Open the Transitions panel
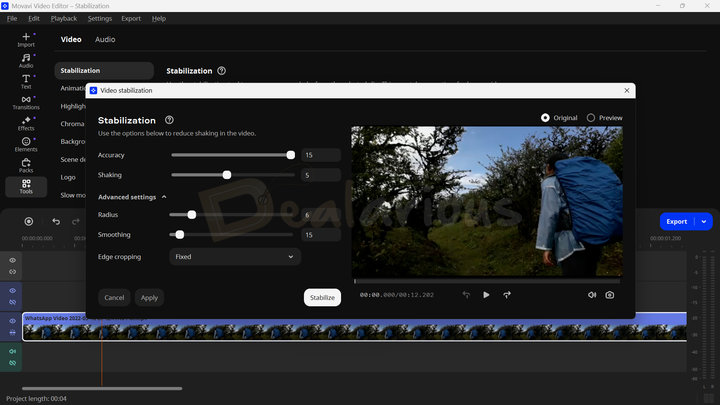The image size is (720, 405). (x=26, y=101)
